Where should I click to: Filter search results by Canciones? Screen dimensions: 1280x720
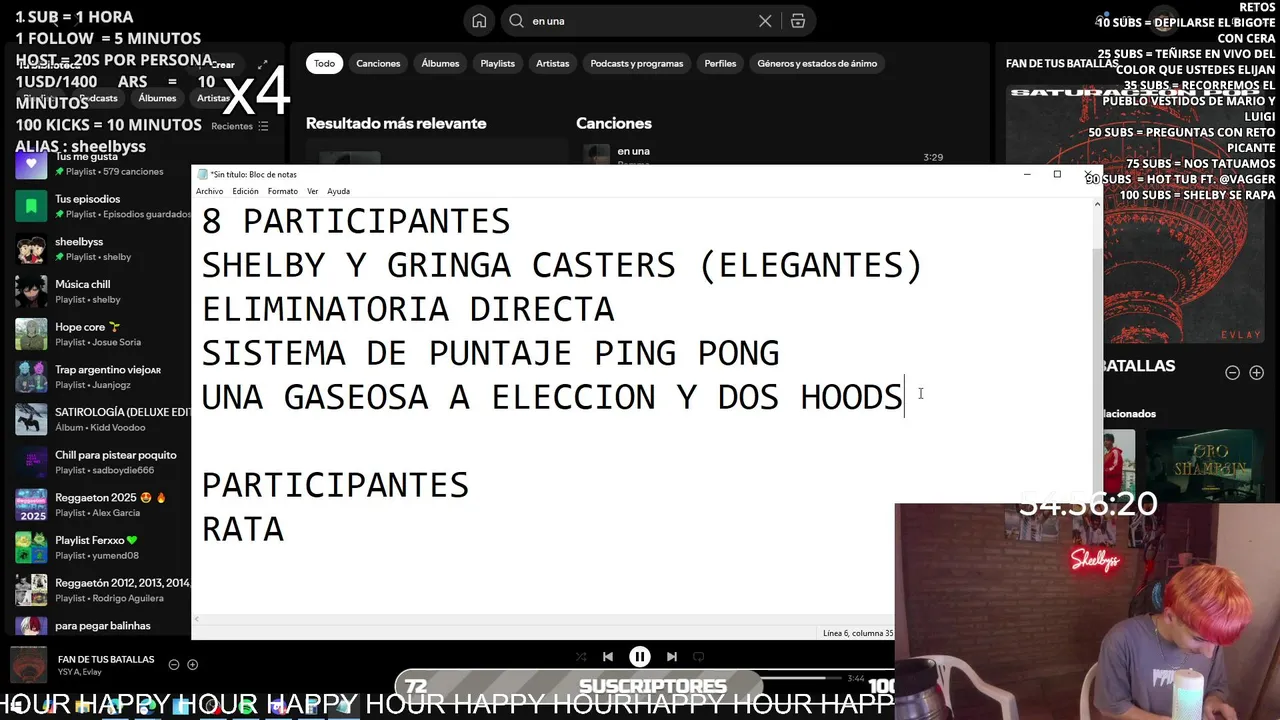[x=378, y=63]
